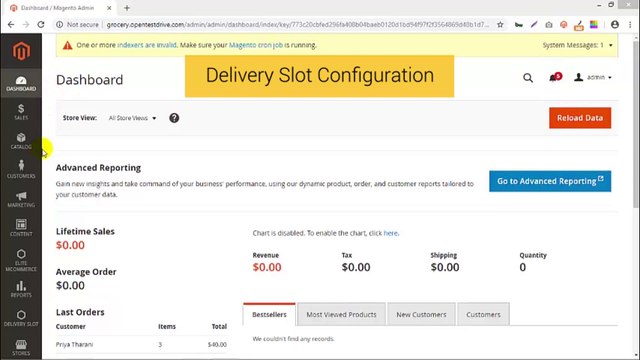The image size is (640, 360).
Task: Expand the All Store Views dropdown
Action: click(x=132, y=118)
